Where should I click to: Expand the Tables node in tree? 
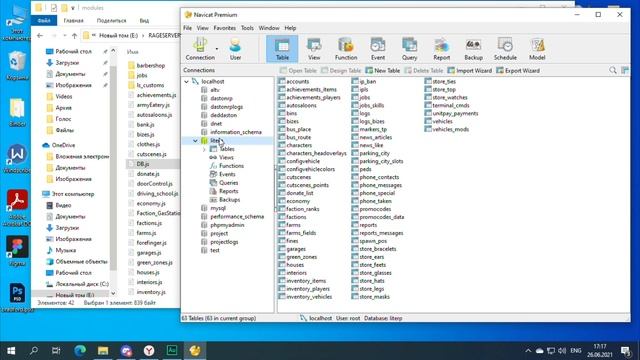point(204,149)
